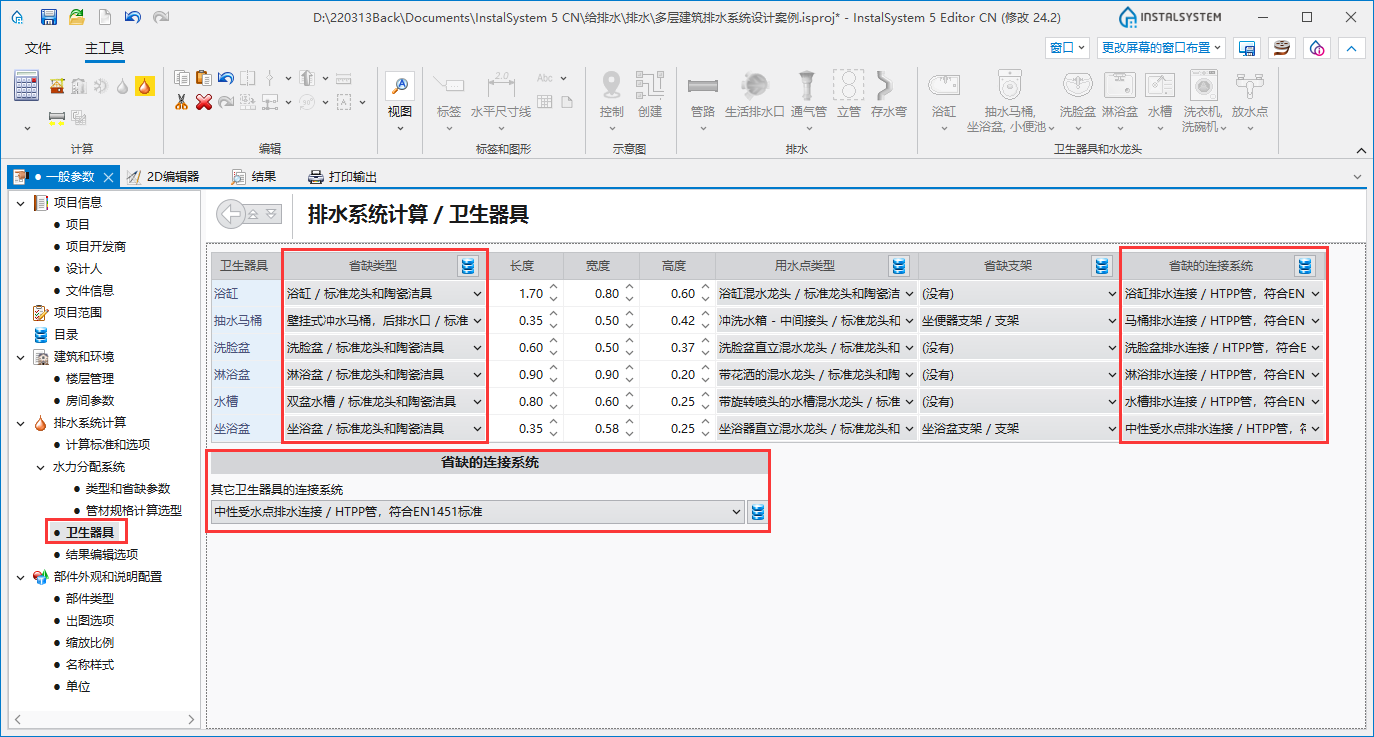
Task: Switch to the 主工具 ribbon tab
Action: pos(105,48)
